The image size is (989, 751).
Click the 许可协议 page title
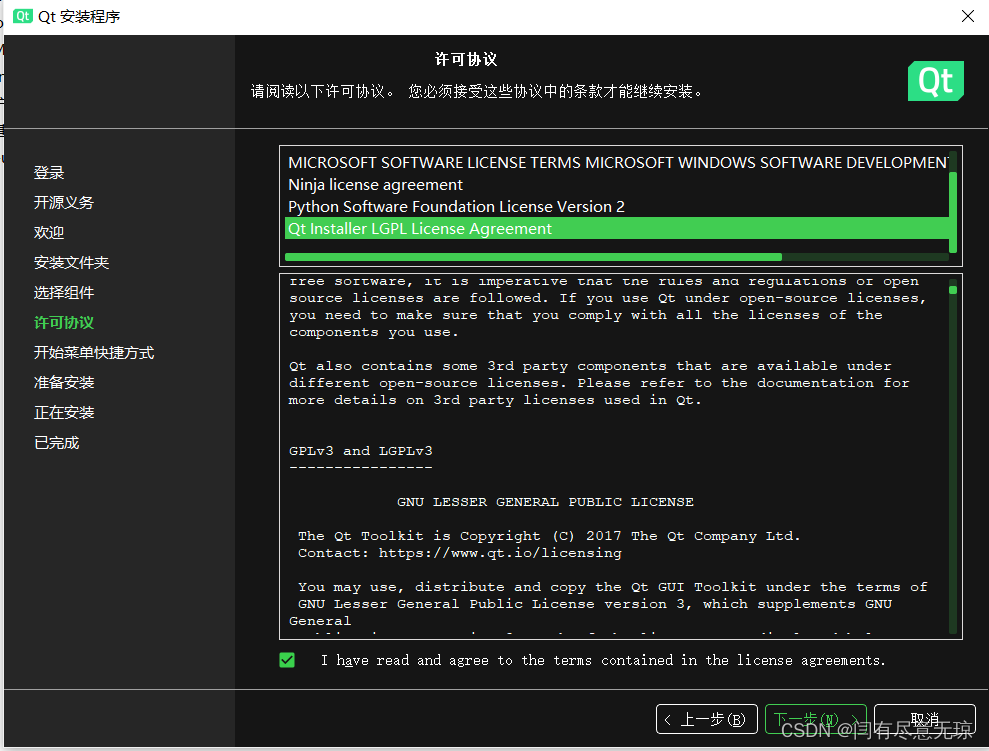pyautogui.click(x=466, y=59)
